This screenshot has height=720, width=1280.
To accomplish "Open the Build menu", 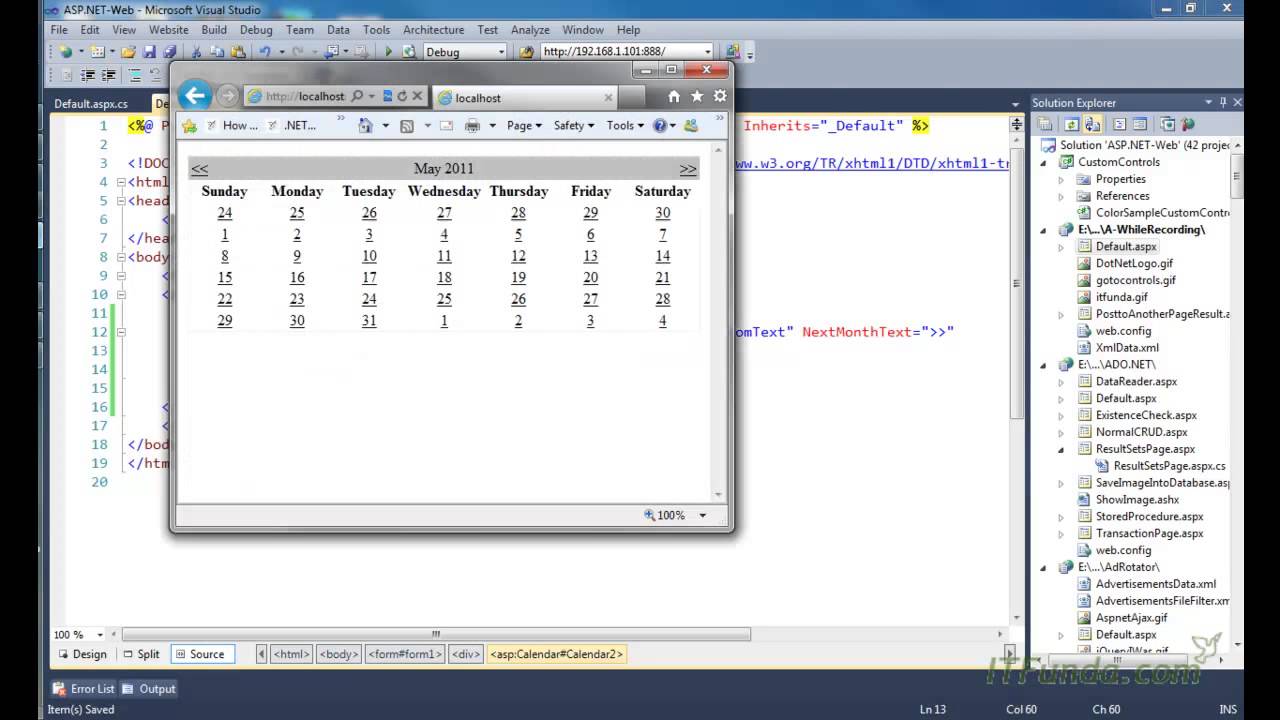I will tap(214, 30).
